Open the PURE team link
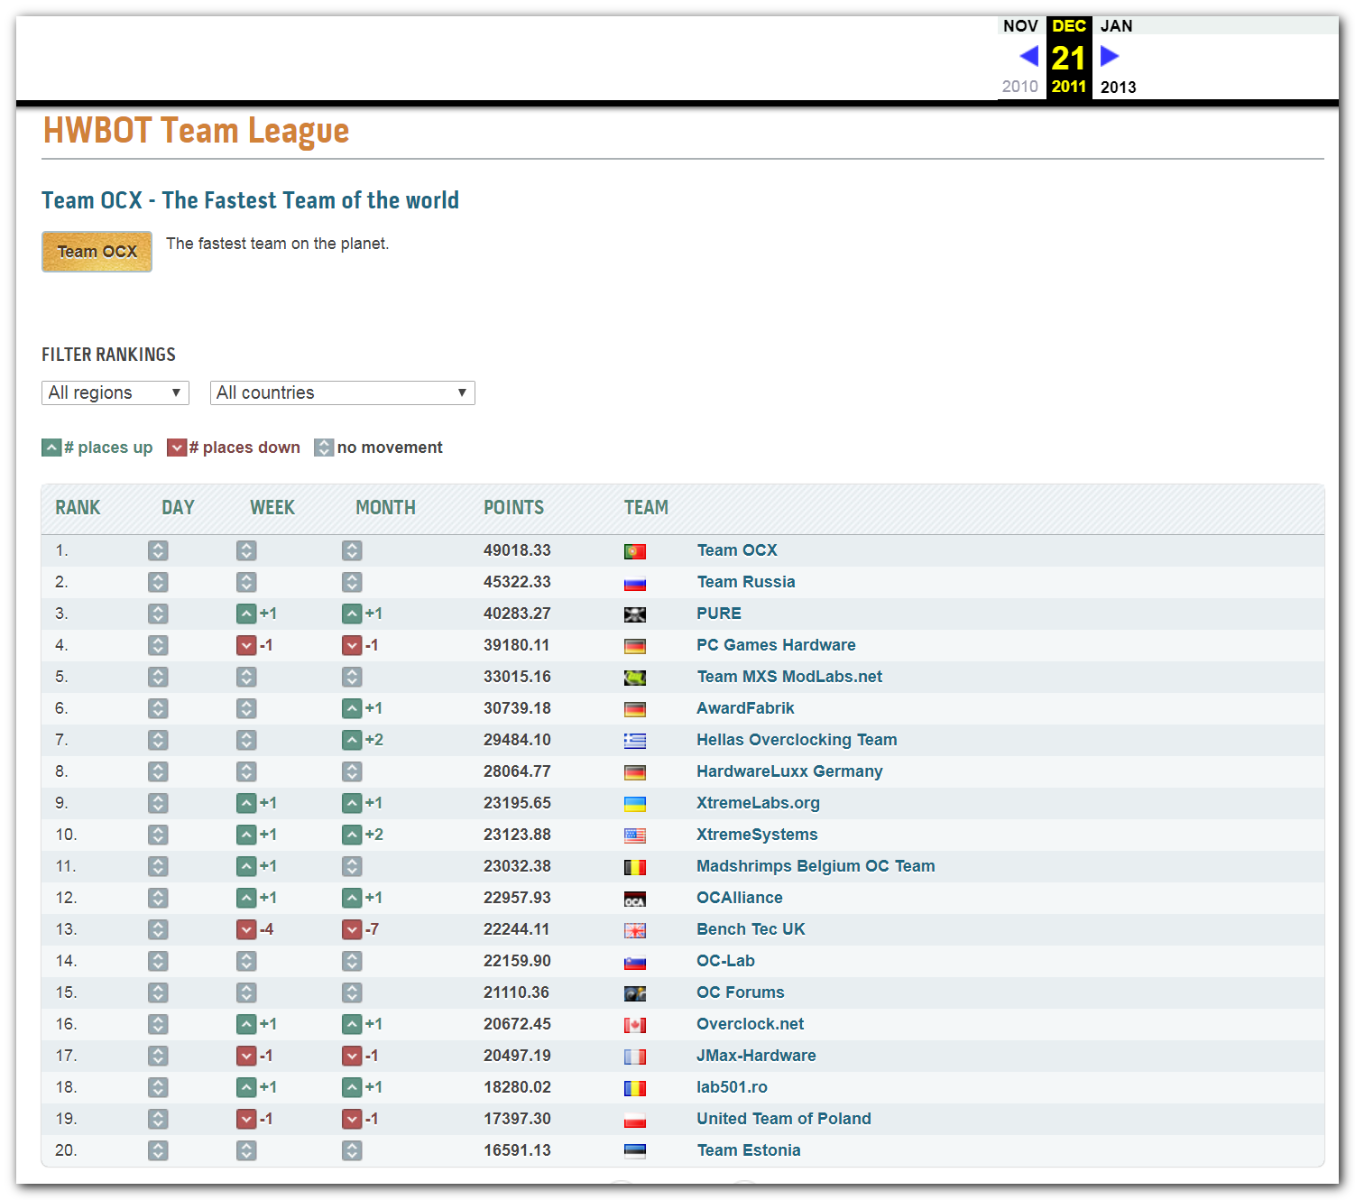Viewport: 1355px width, 1200px height. coord(719,614)
